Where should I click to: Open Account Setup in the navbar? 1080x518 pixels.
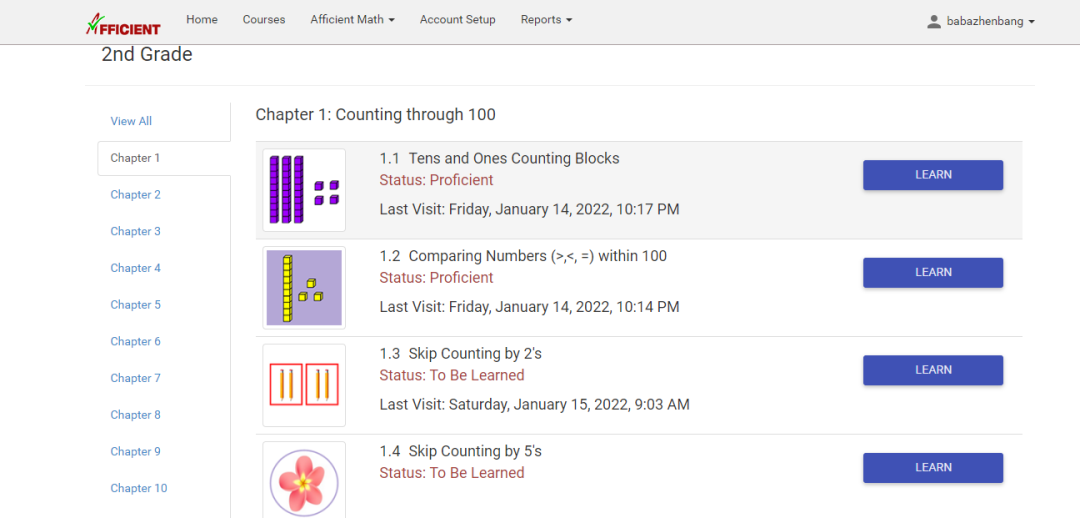[x=457, y=19]
